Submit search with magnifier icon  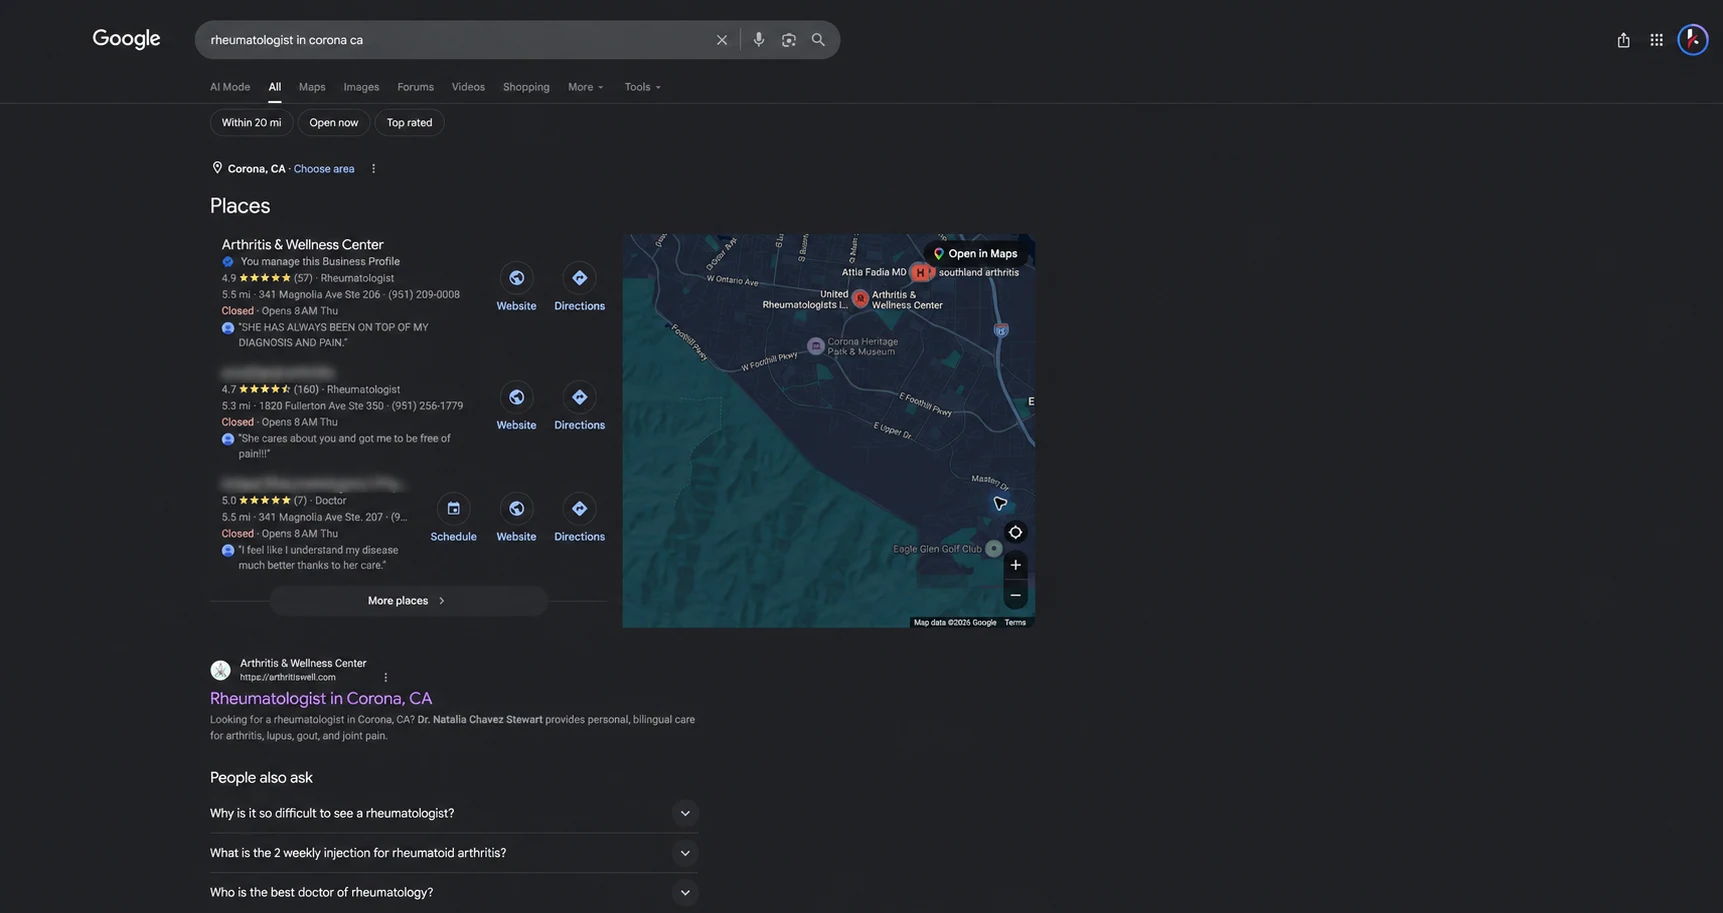coord(818,40)
